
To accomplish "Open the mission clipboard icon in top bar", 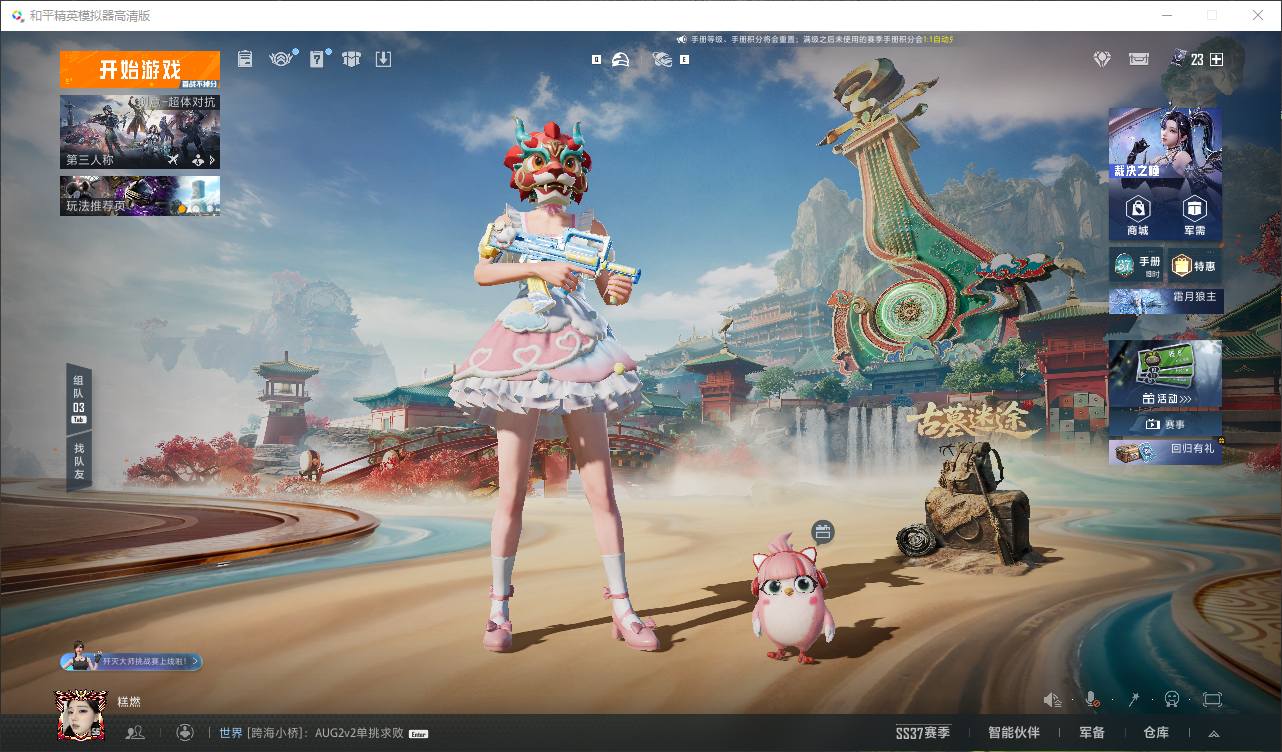I will [246, 59].
